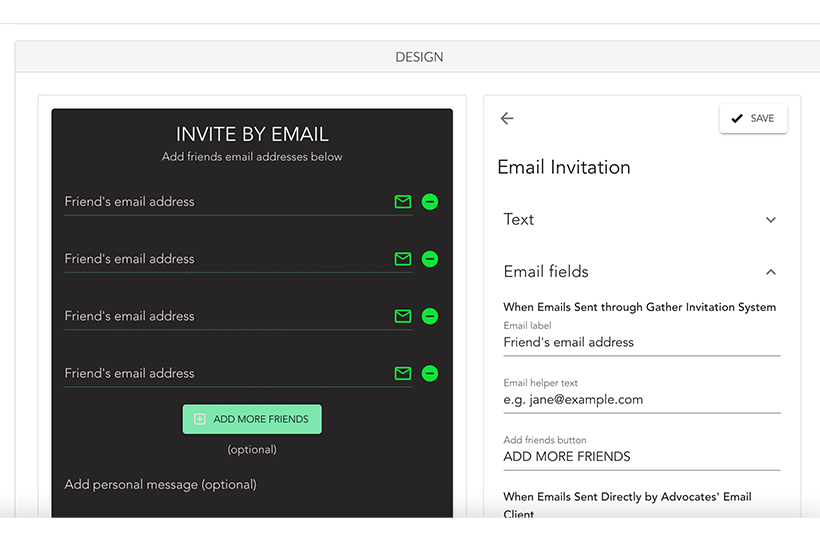Screen dimensions: 820x556
Task: Click the INVITE BY EMAIL heading
Action: coord(252,134)
